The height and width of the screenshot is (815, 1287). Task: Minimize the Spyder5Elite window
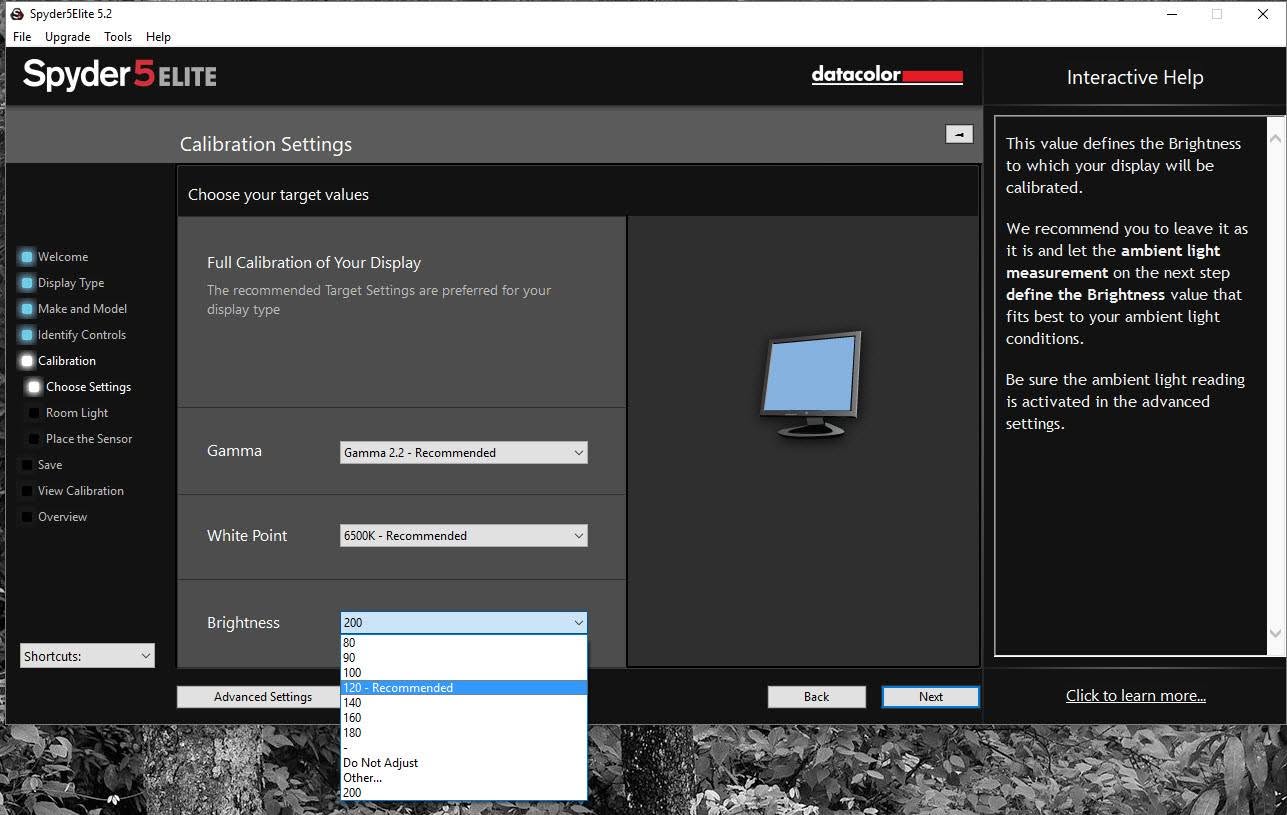[1171, 14]
